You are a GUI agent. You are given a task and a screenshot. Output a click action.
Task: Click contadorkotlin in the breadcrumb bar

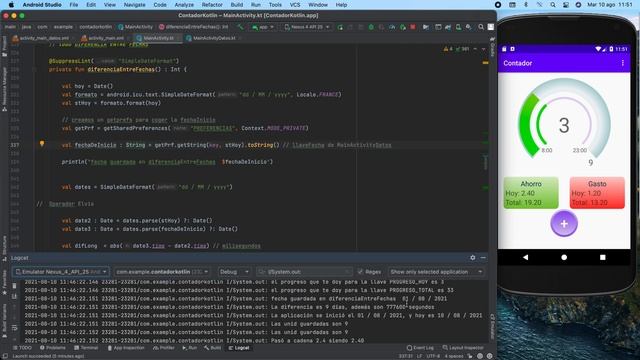pyautogui.click(x=95, y=27)
